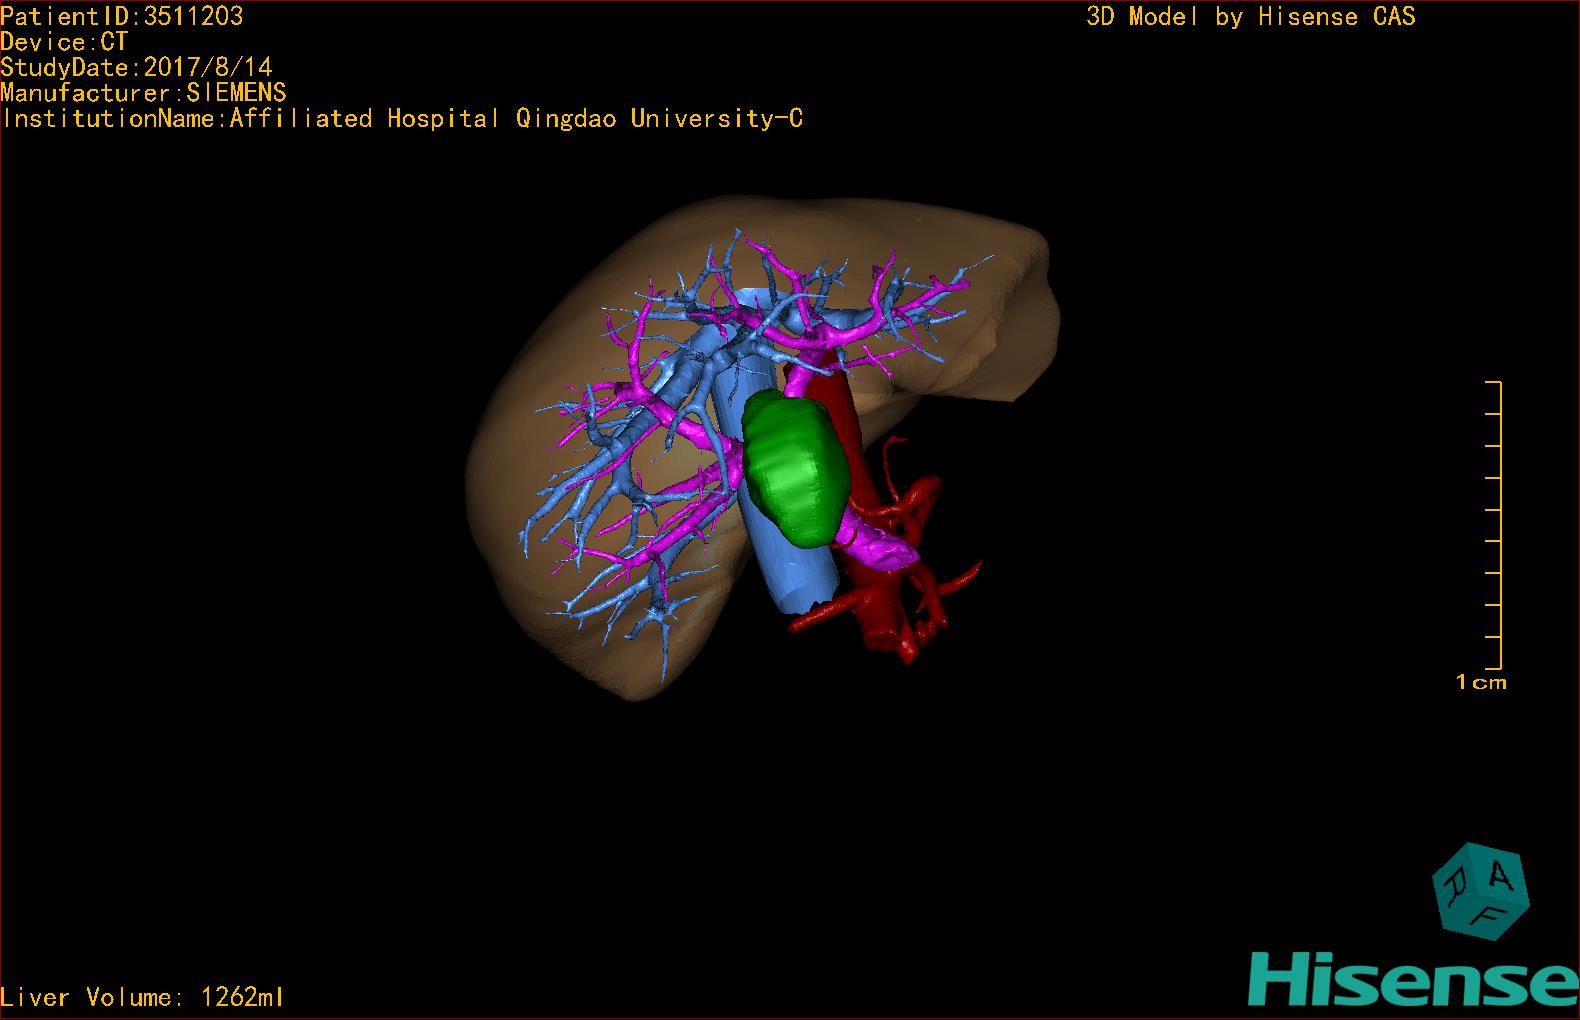Click the InstitutionName line text
Screen dimensions: 1580x1020
pos(402,119)
